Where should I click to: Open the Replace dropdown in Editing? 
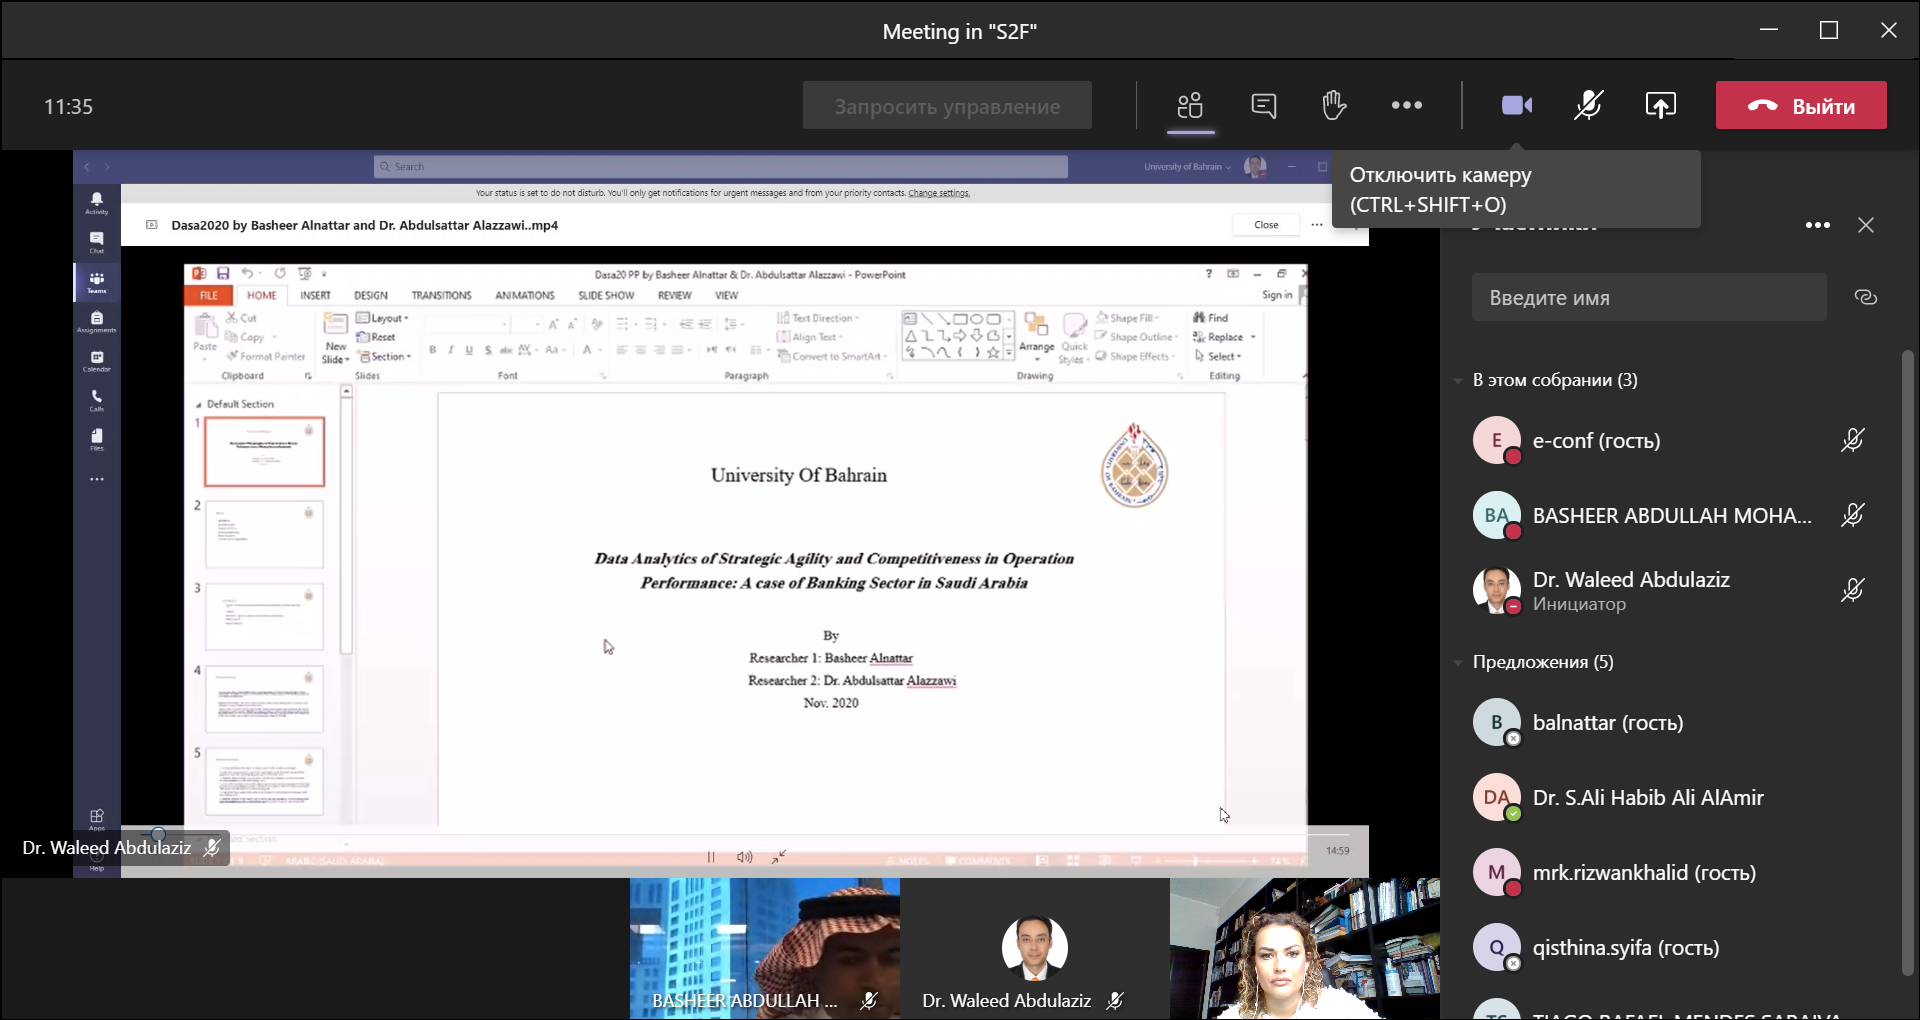[1225, 337]
